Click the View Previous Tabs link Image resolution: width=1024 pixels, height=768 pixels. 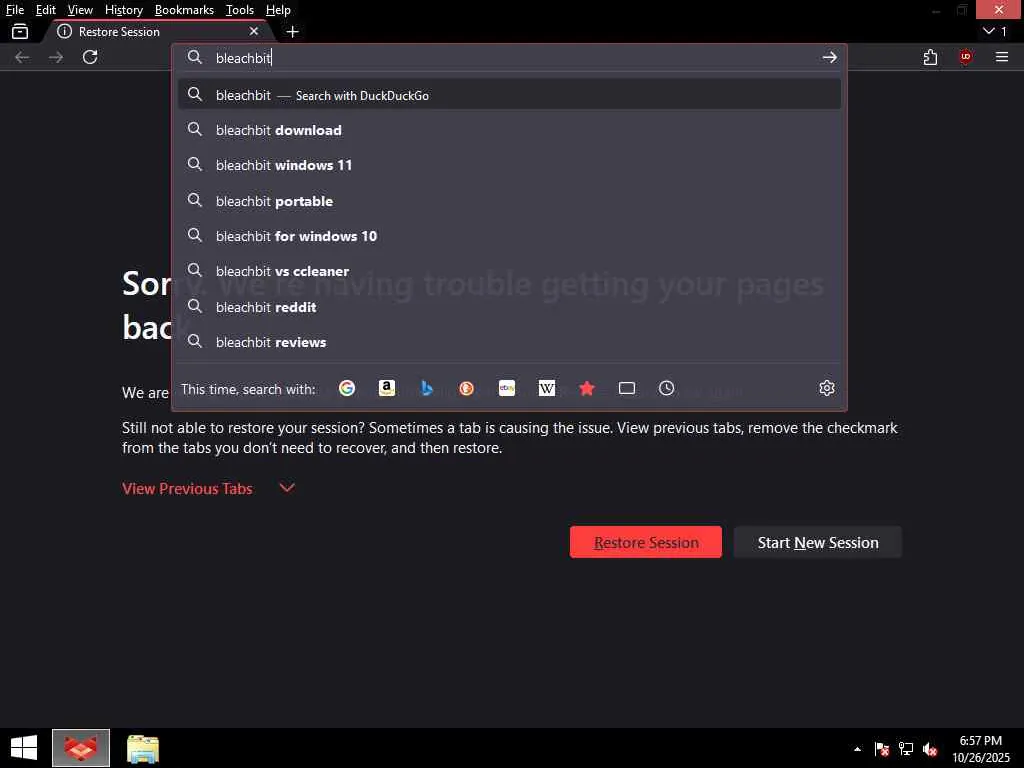click(x=187, y=488)
